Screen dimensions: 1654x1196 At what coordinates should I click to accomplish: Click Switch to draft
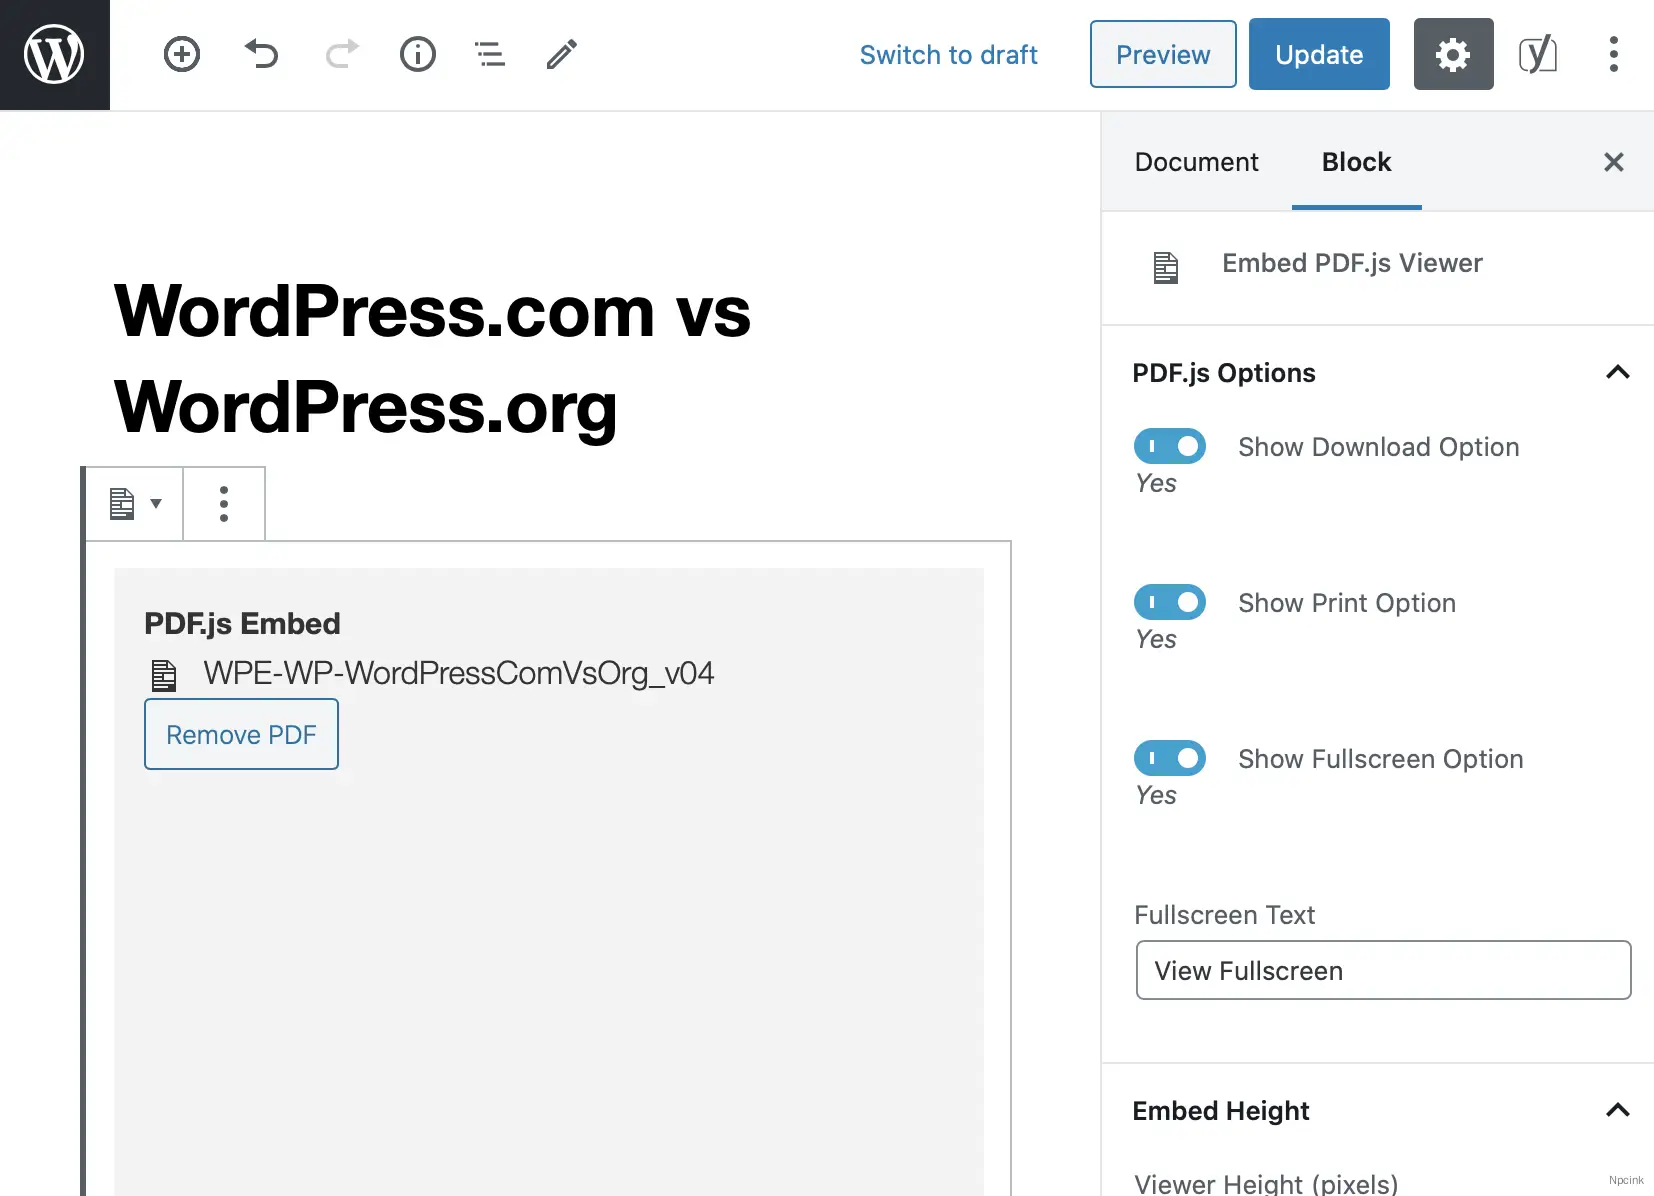pyautogui.click(x=948, y=54)
